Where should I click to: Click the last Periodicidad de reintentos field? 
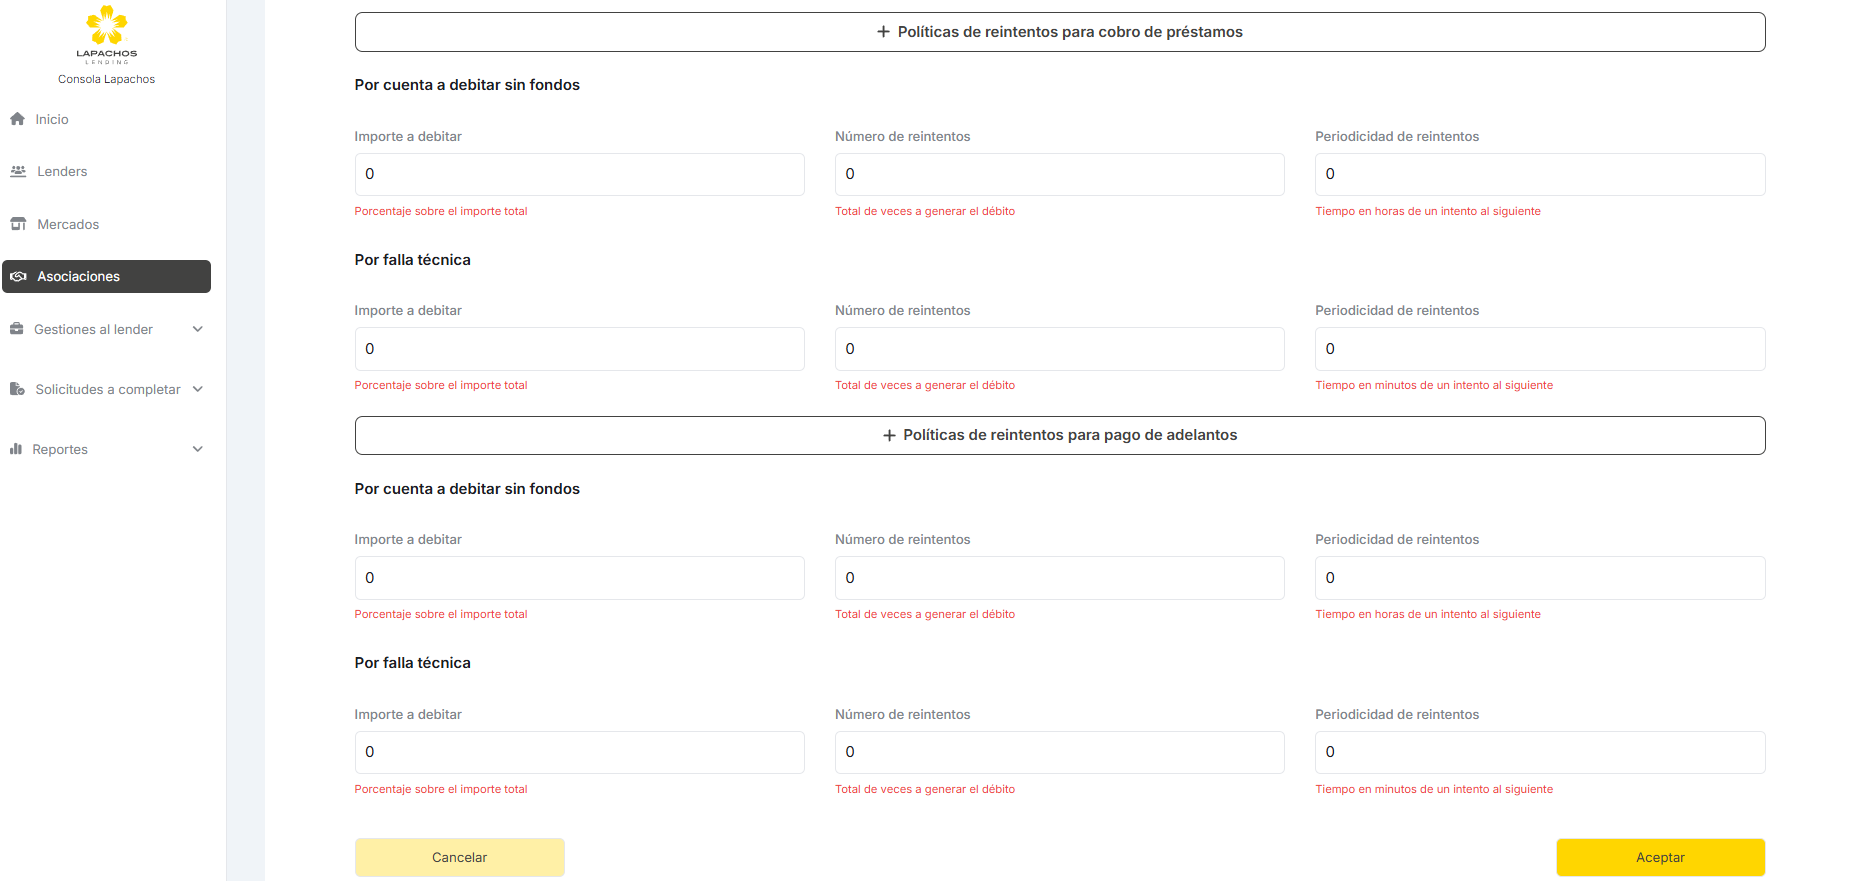coord(1539,752)
